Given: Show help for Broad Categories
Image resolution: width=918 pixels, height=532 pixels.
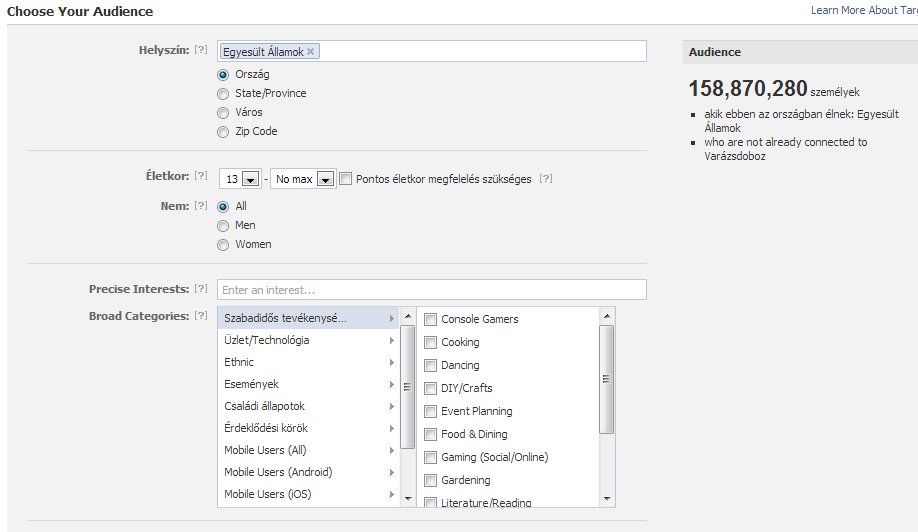Looking at the screenshot, I should (201, 316).
